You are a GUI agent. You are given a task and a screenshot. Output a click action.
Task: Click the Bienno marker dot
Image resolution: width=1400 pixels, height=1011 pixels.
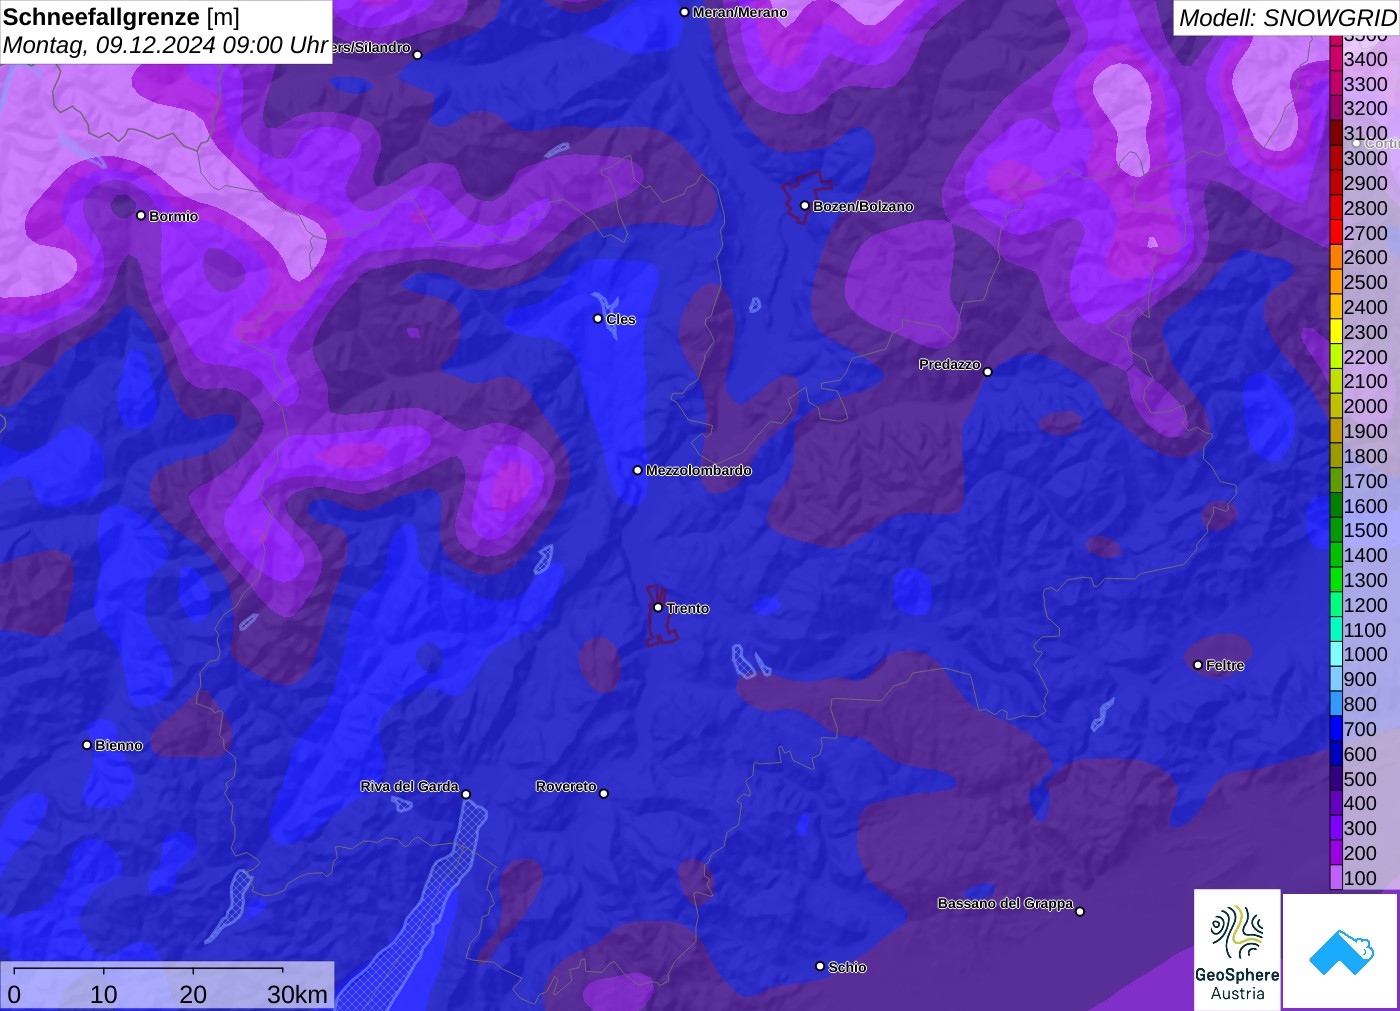pyautogui.click(x=87, y=745)
